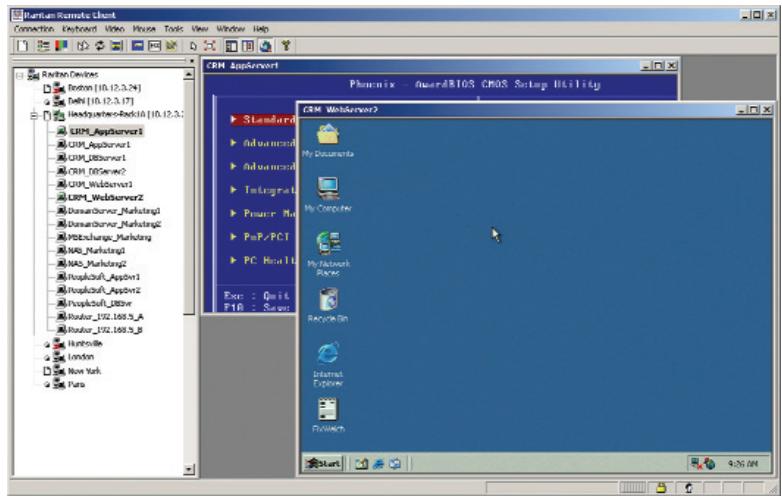The height and width of the screenshot is (498, 782).
Task: Click the blue screen on-screen menu icon
Action: tap(138, 46)
